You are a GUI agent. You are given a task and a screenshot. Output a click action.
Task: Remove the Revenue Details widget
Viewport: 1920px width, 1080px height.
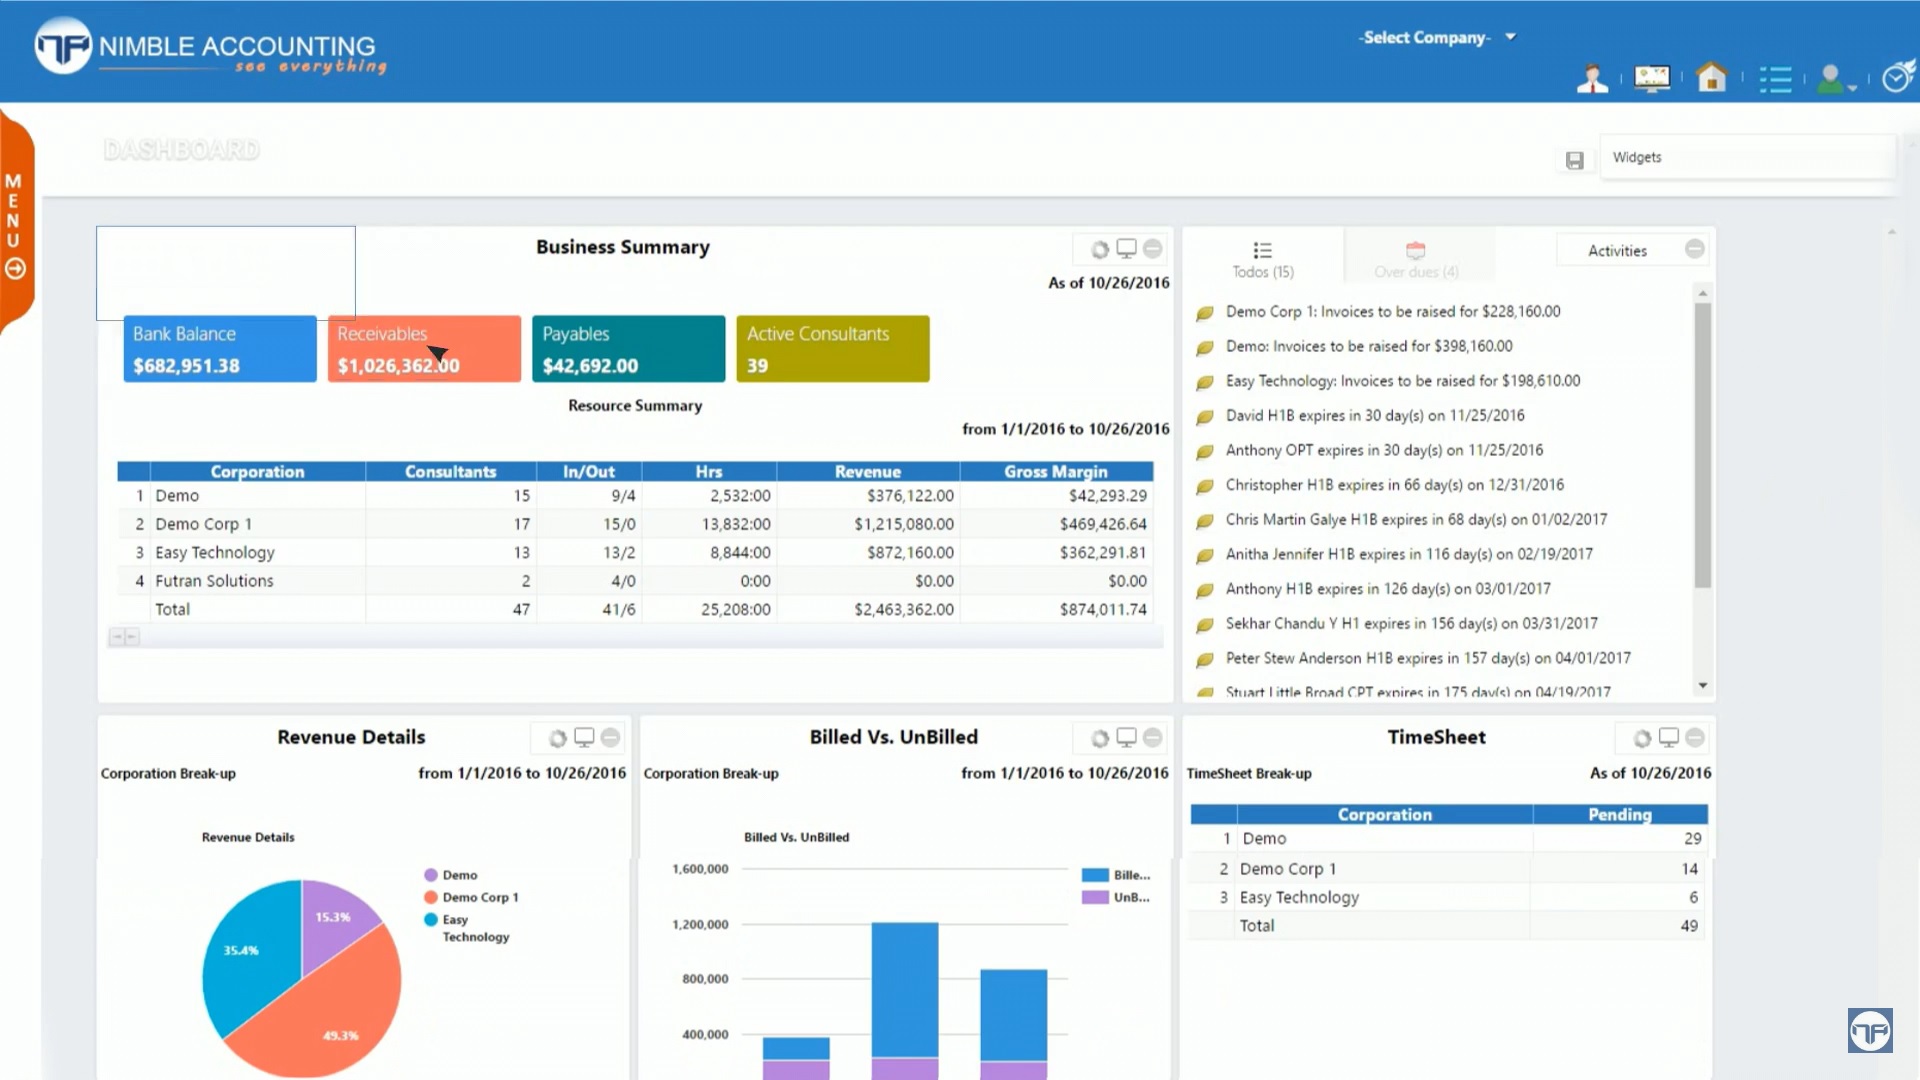610,737
